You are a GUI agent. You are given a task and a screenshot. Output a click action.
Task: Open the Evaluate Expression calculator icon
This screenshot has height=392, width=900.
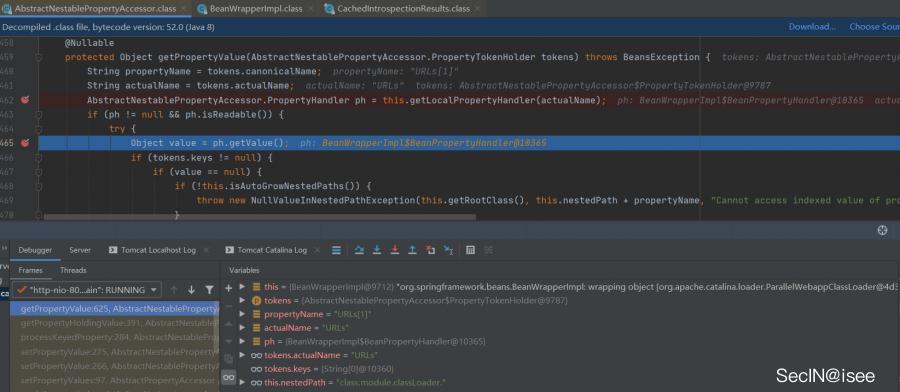click(470, 250)
